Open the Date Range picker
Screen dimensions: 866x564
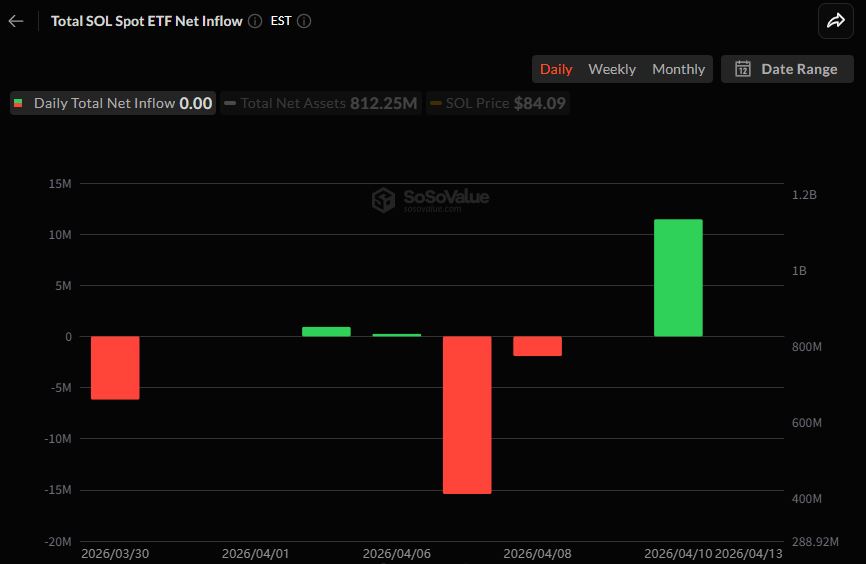(x=787, y=69)
